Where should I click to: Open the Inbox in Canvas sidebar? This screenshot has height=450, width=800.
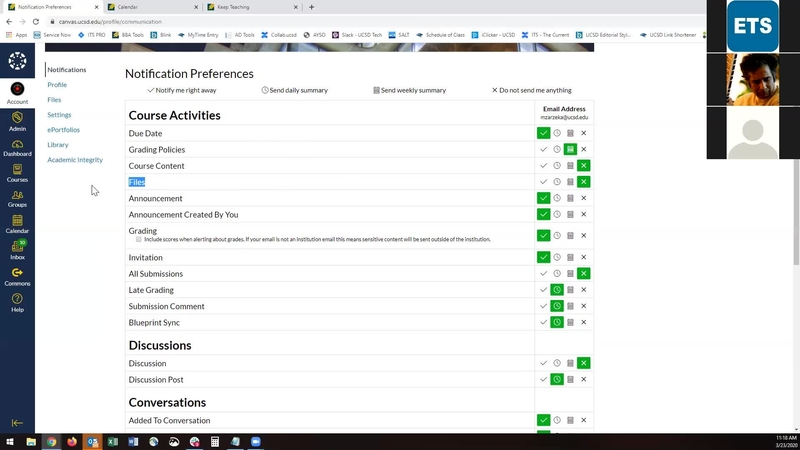click(x=17, y=250)
